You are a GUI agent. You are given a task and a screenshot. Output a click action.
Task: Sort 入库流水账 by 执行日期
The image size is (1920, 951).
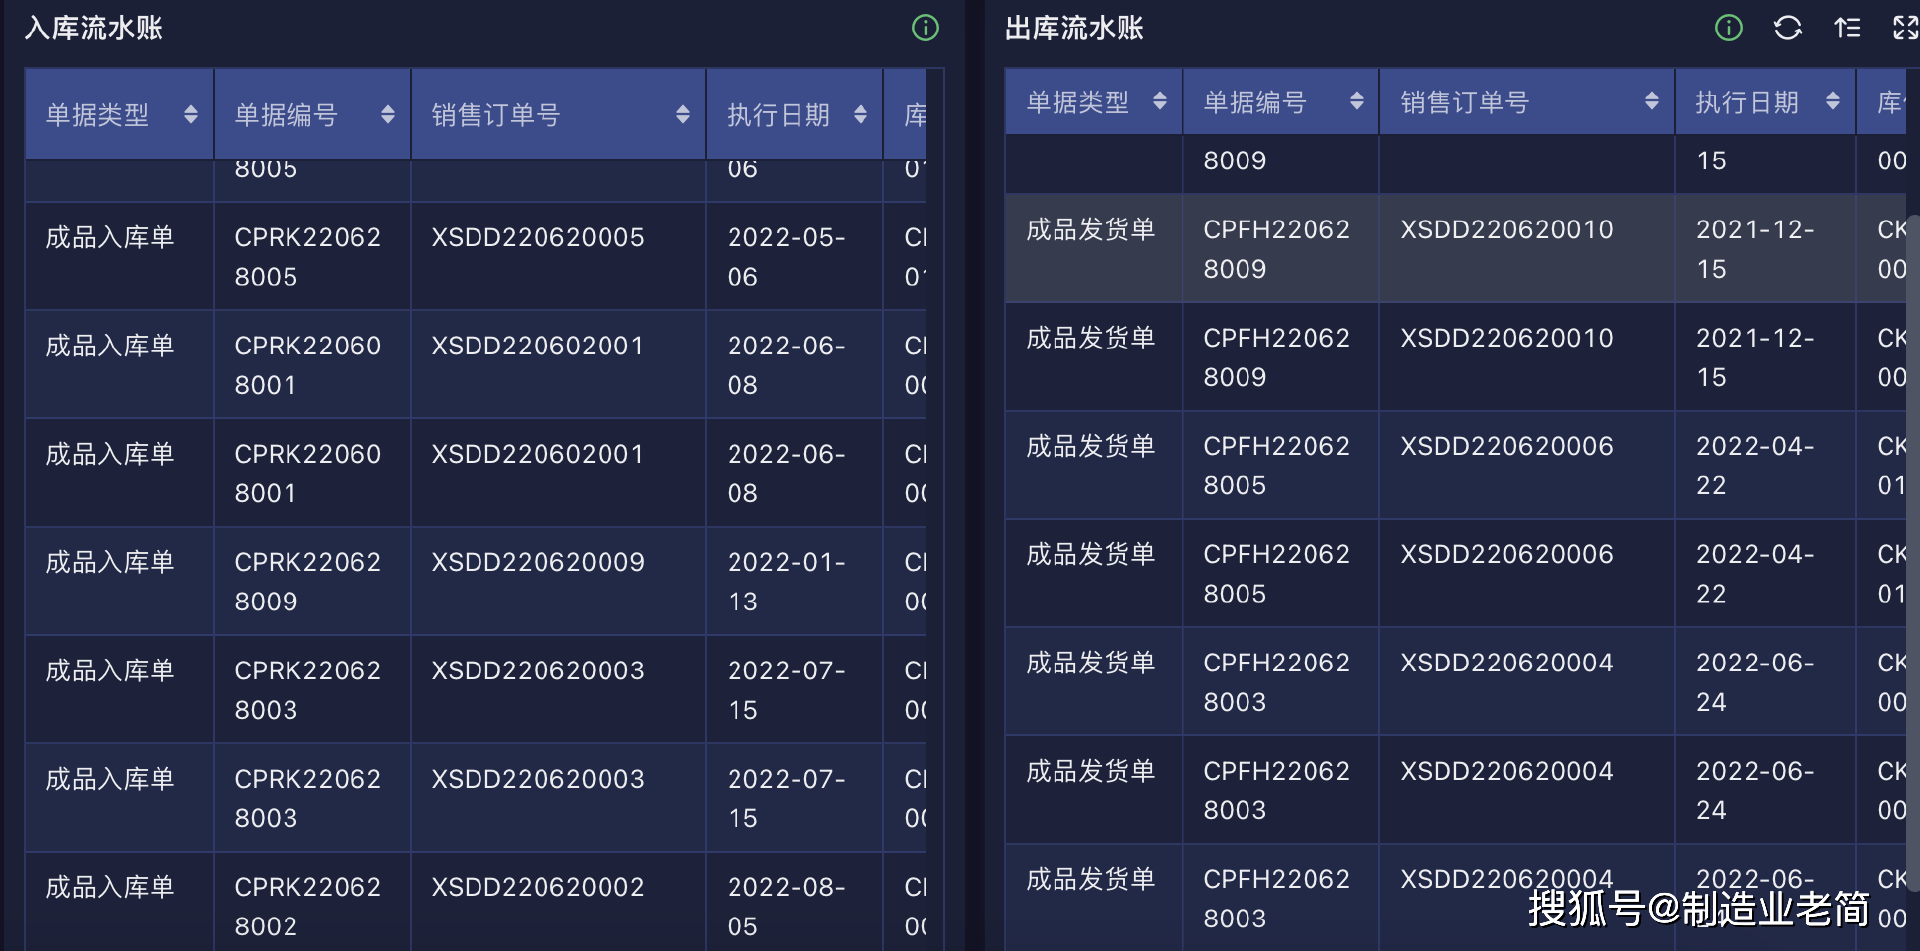[861, 115]
